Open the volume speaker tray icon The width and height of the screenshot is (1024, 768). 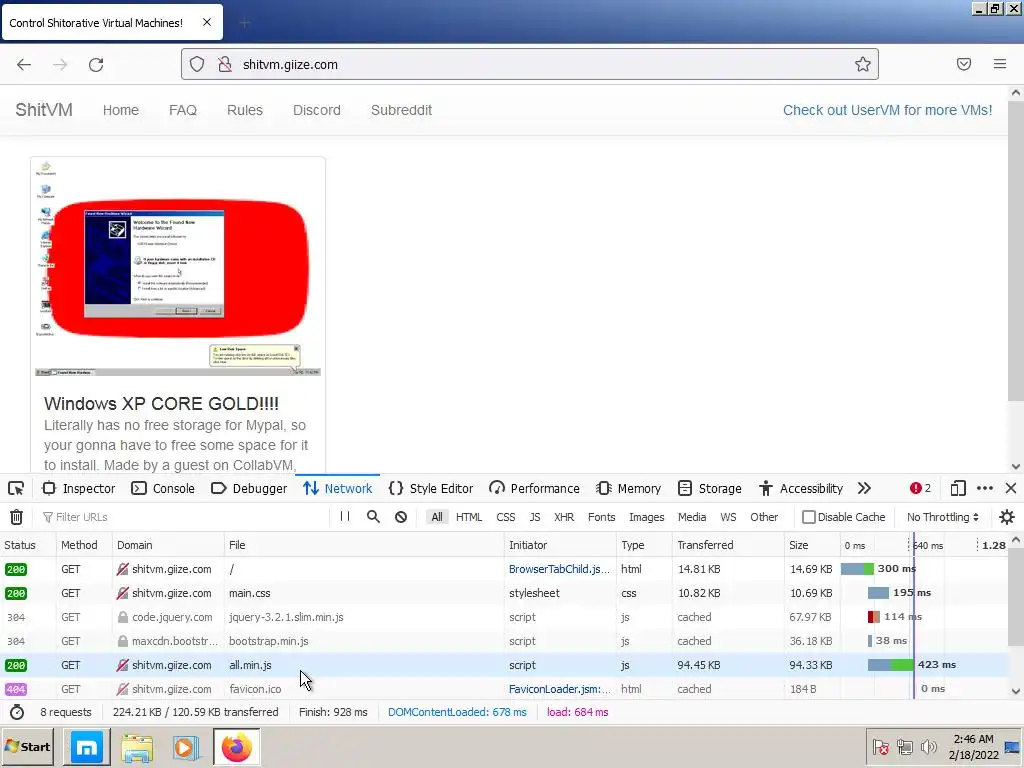coord(928,747)
